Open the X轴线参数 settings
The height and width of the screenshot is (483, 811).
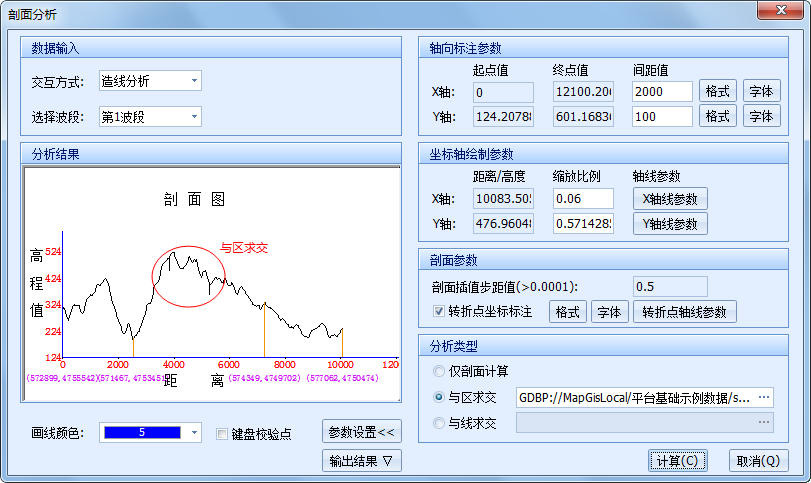[670, 198]
